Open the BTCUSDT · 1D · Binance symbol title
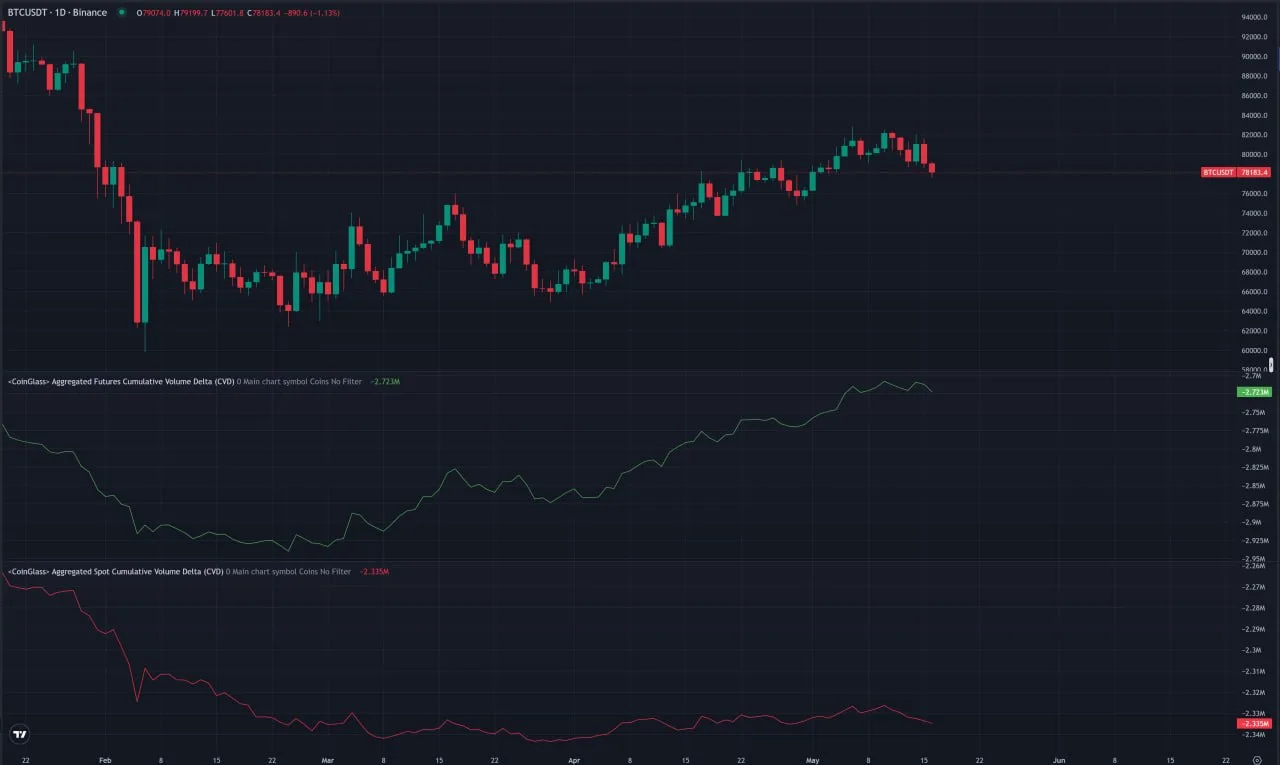The height and width of the screenshot is (765, 1280). click(x=57, y=13)
